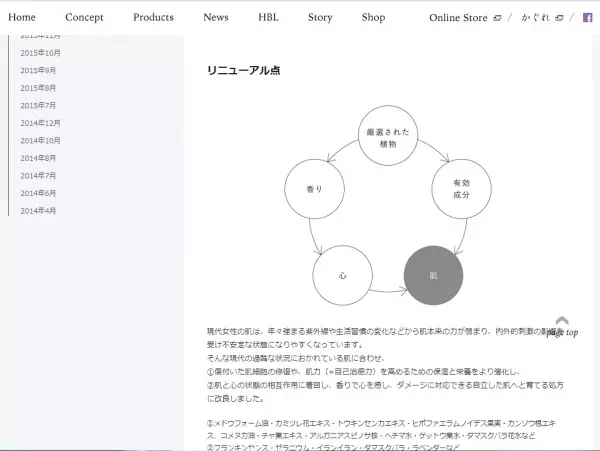This screenshot has width=600, height=451.
Task: Open the HBL menu item
Action: (268, 17)
